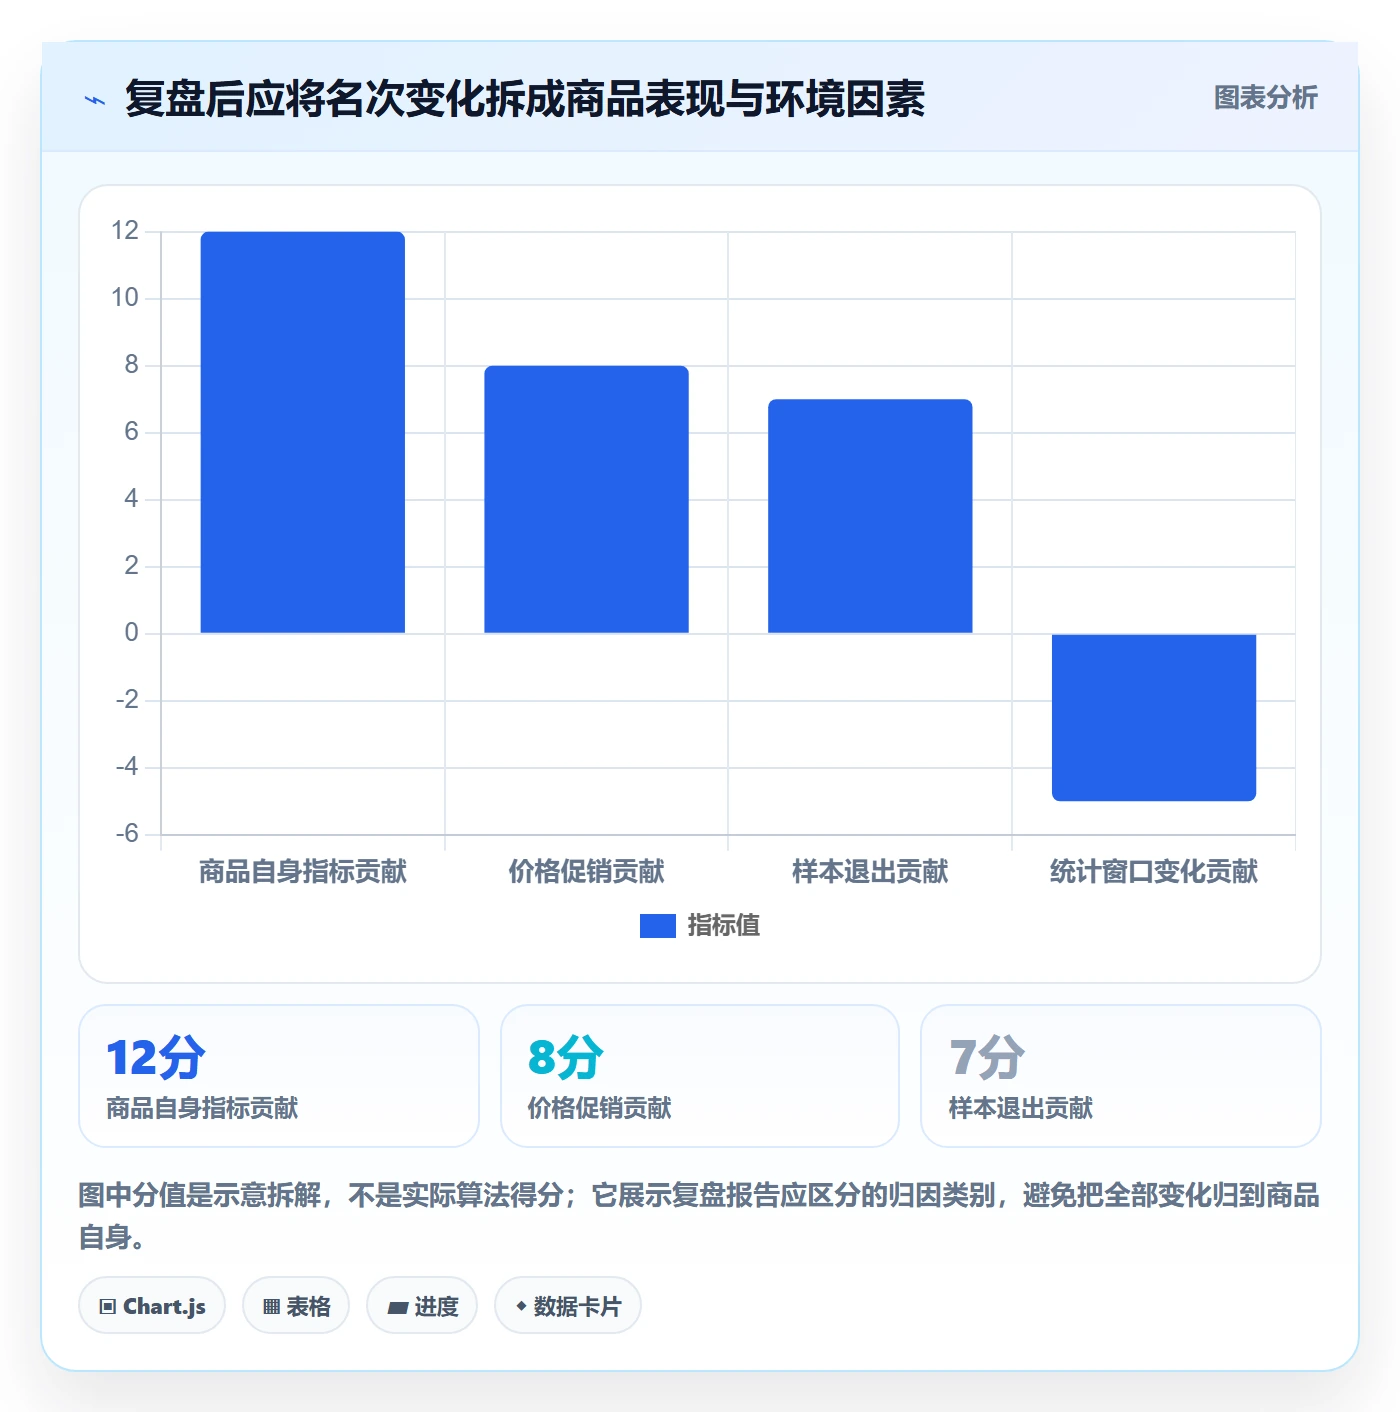The height and width of the screenshot is (1412, 1400).
Task: Click the 图表分析 label in the header
Action: click(1265, 98)
